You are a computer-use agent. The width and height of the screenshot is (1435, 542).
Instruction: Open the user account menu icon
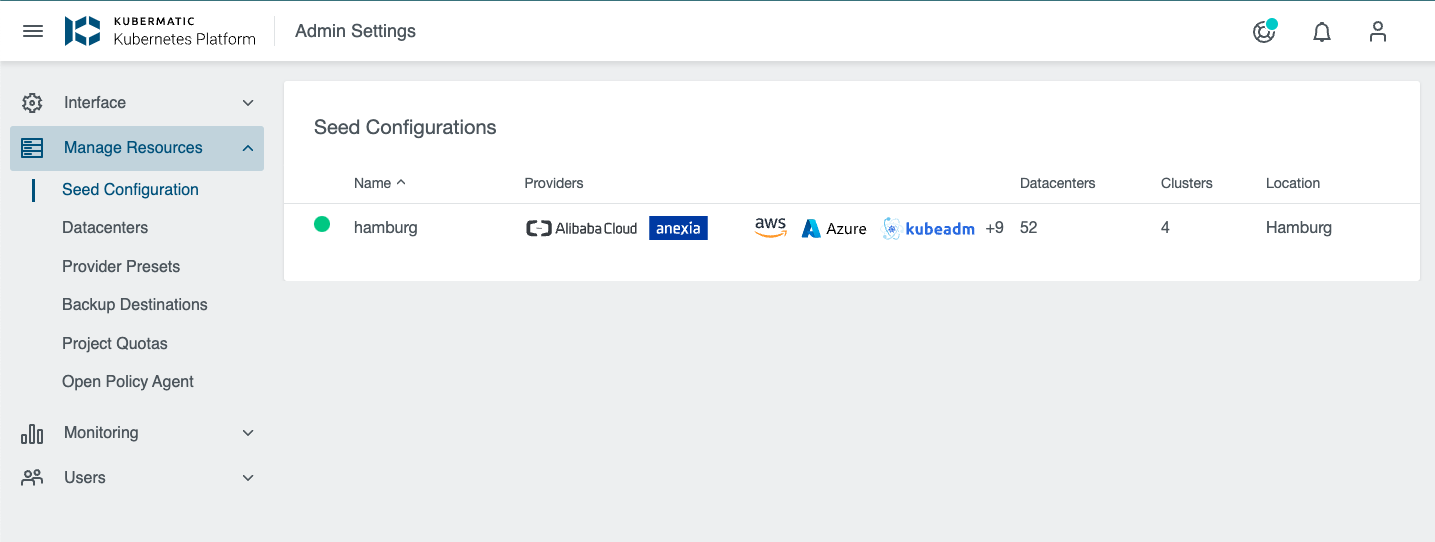(1378, 32)
